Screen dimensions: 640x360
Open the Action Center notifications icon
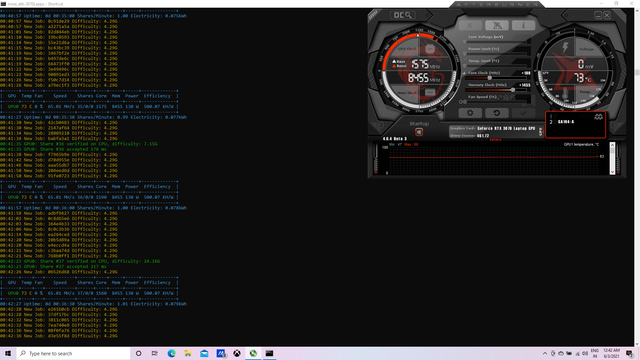629,353
